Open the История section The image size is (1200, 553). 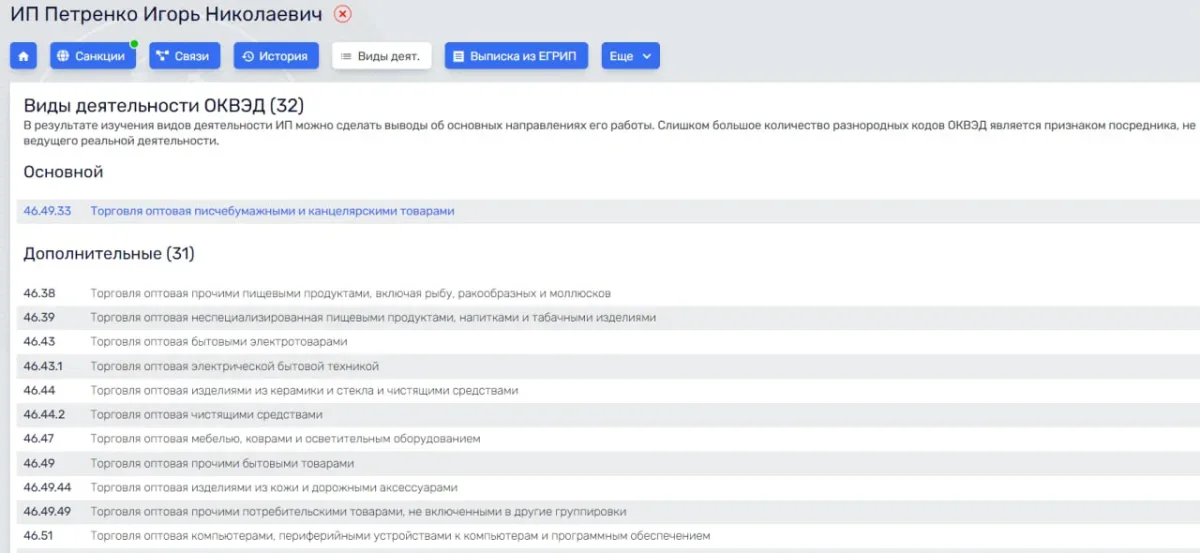[276, 56]
